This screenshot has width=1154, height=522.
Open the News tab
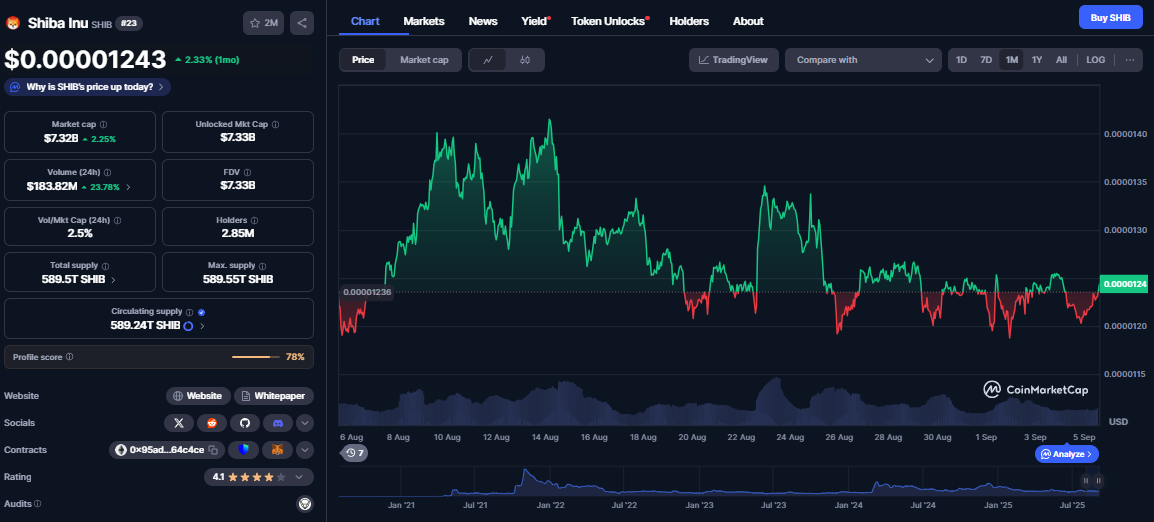point(483,21)
